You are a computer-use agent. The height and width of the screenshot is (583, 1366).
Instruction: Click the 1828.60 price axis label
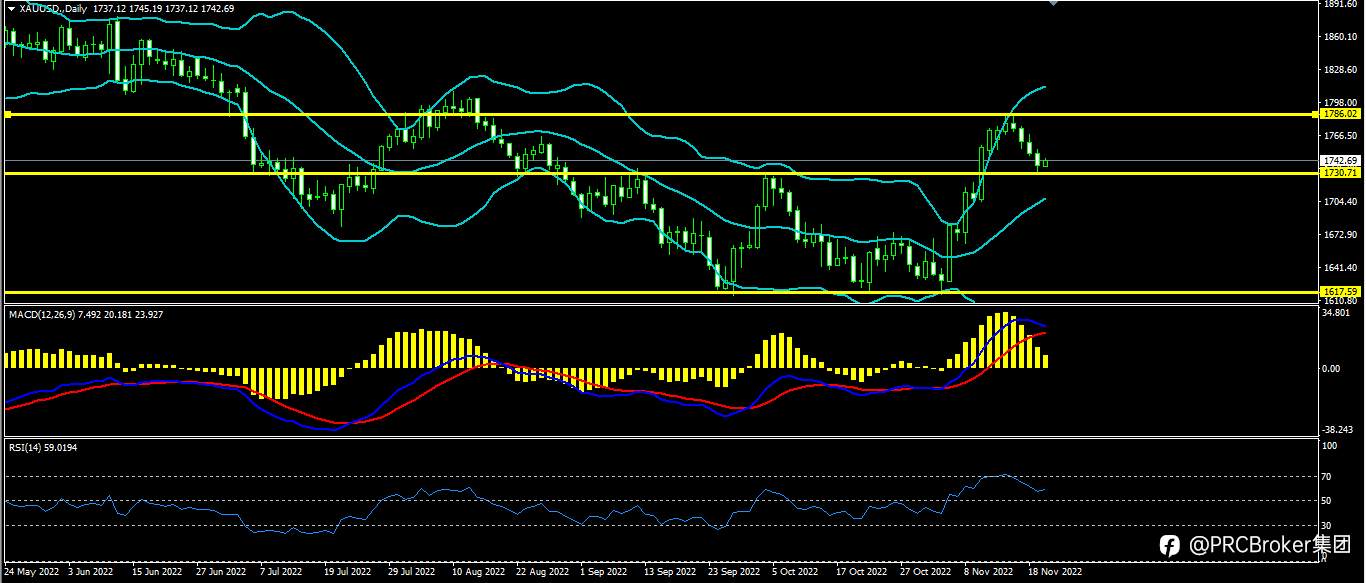click(1339, 70)
